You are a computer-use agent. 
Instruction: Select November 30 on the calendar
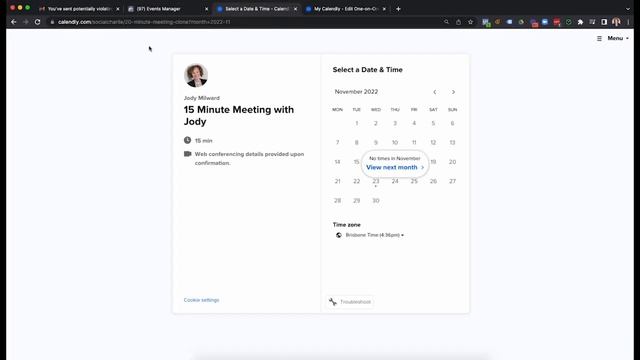click(376, 201)
